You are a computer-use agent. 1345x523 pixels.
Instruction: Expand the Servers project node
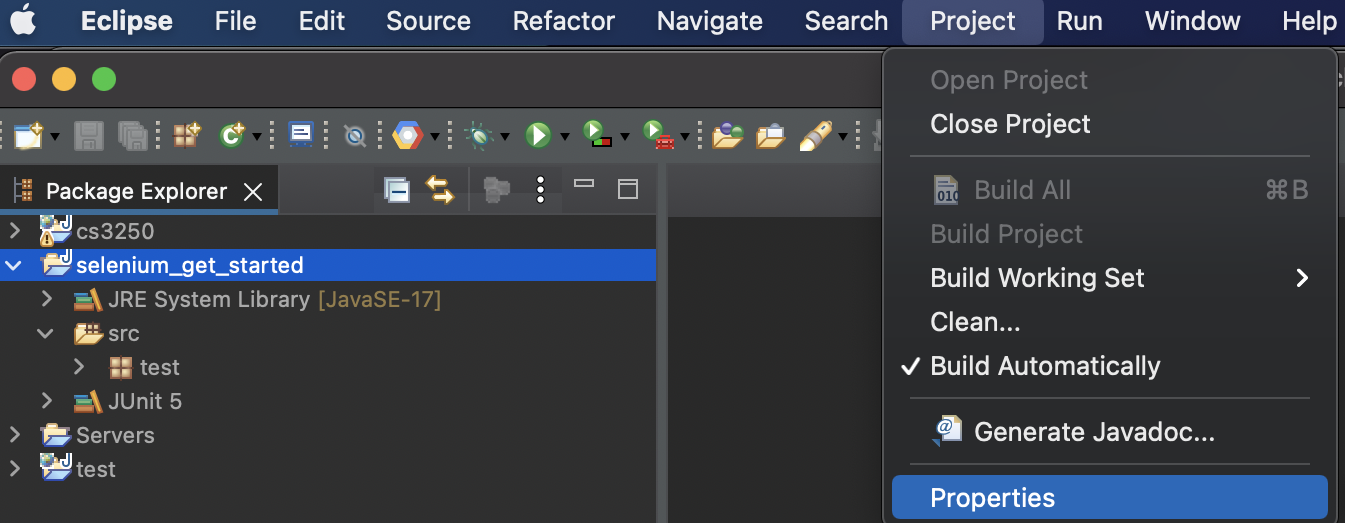14,435
